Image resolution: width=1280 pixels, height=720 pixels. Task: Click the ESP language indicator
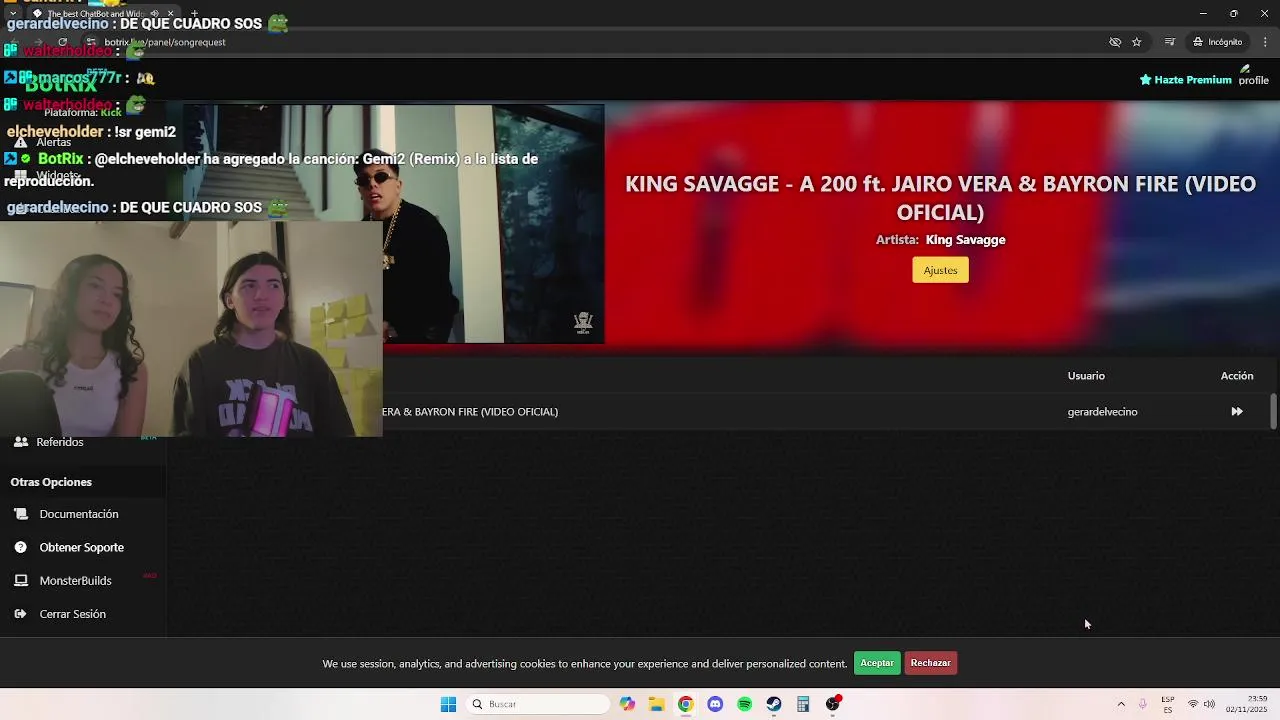1168,704
